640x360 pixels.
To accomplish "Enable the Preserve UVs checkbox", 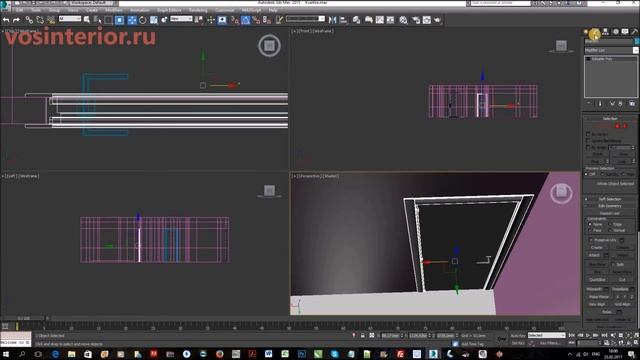I will 590,240.
